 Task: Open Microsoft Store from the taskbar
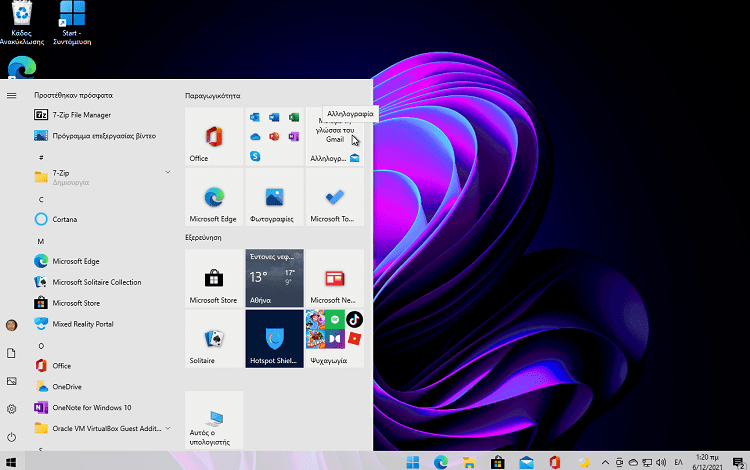497,462
